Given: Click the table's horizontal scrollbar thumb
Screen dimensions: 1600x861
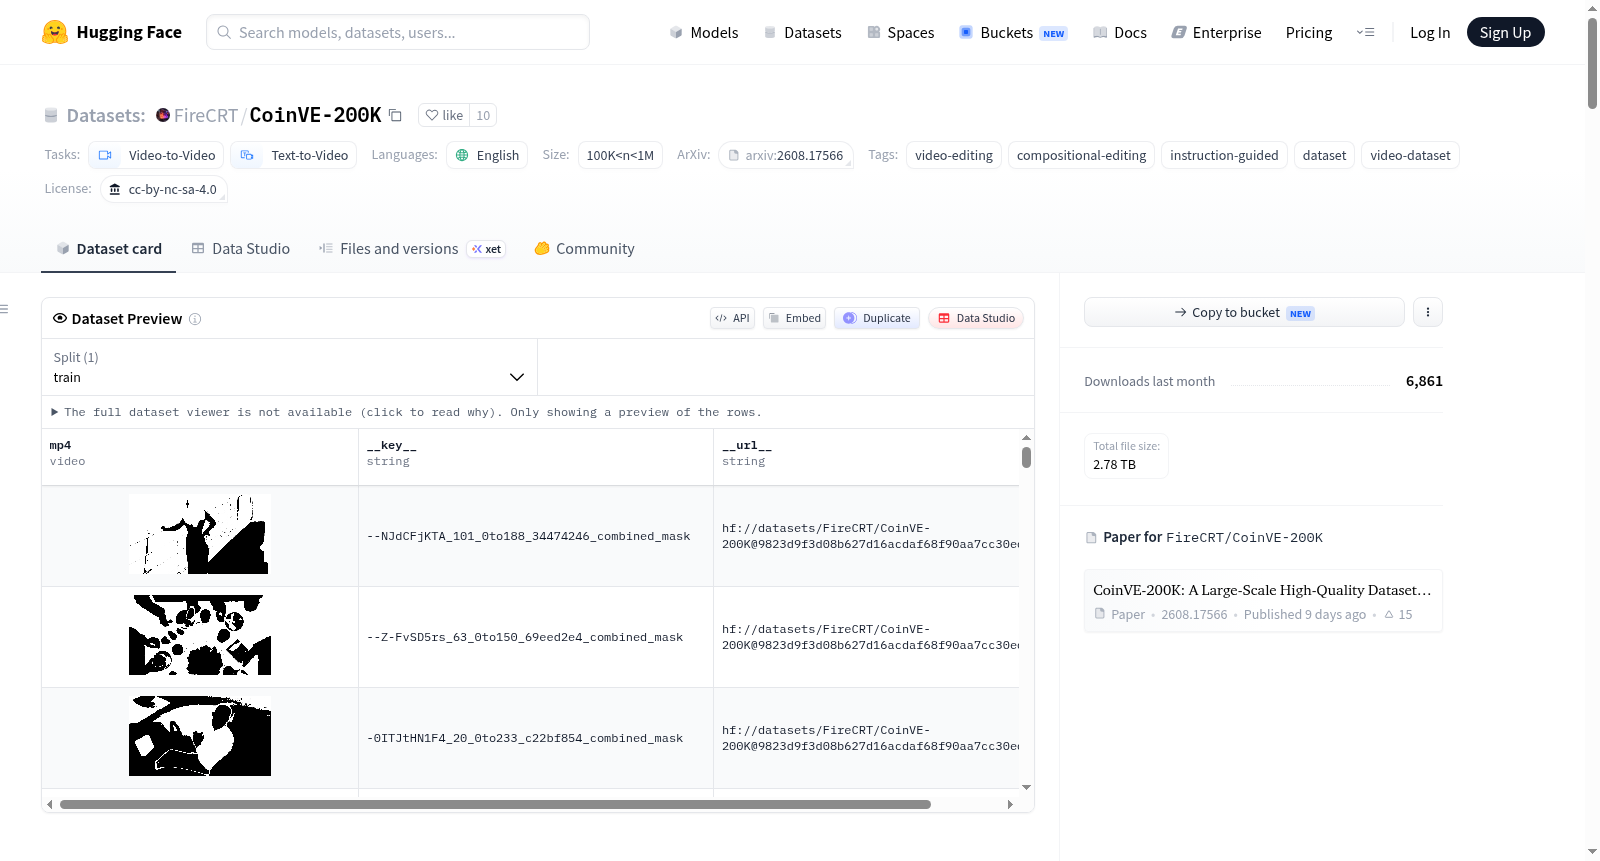Looking at the screenshot, I should [x=495, y=804].
